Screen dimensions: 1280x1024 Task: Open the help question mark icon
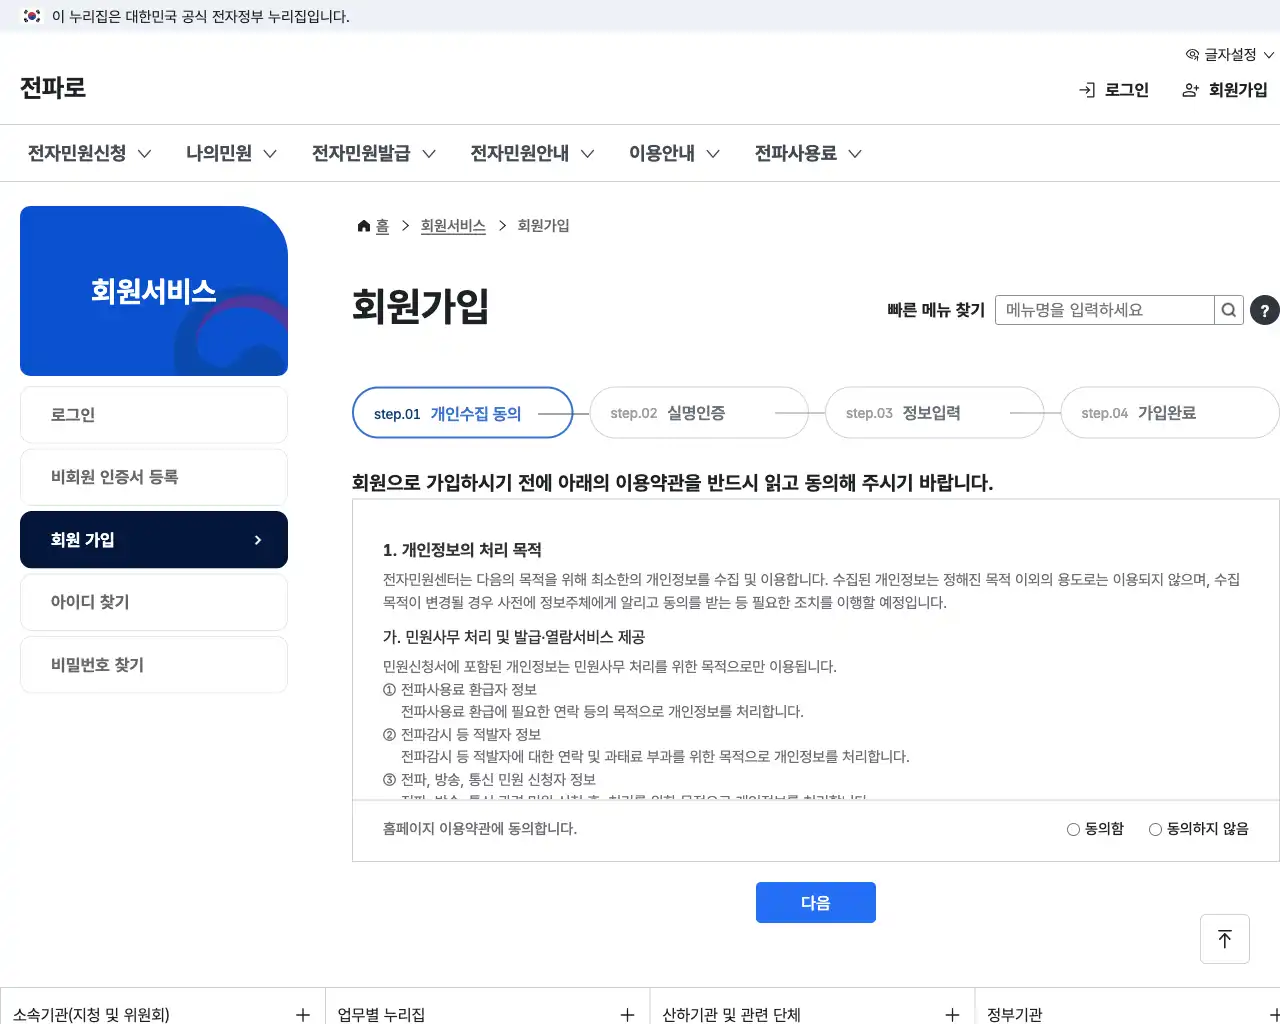click(1265, 310)
